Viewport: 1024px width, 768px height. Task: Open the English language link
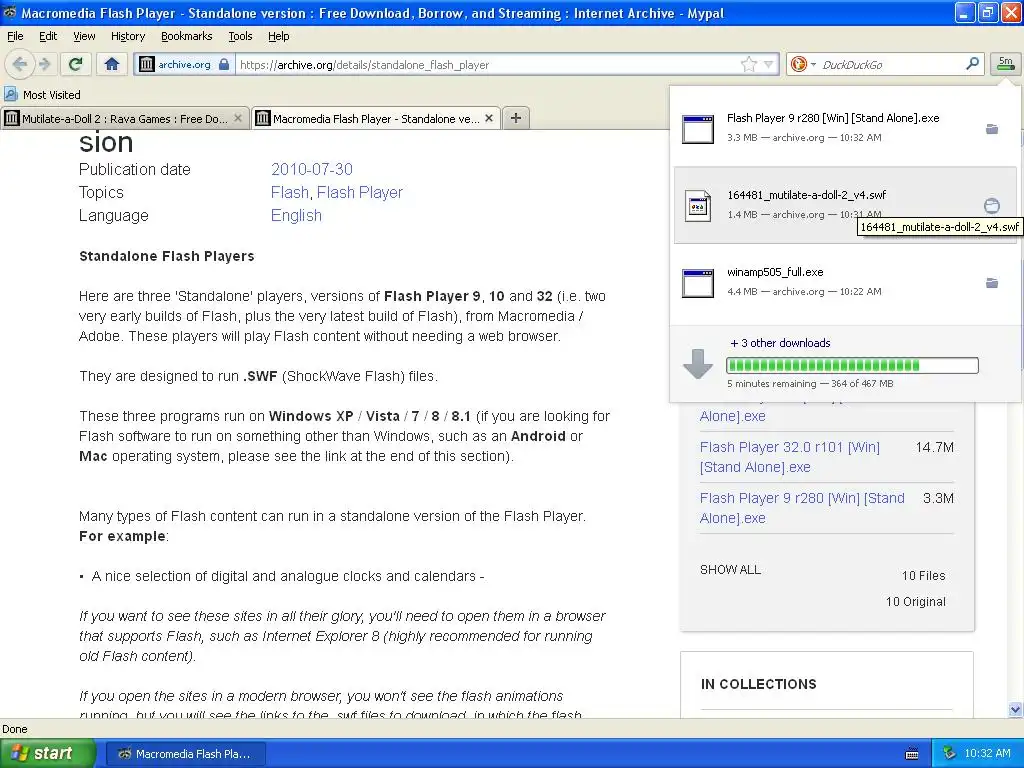coord(296,215)
